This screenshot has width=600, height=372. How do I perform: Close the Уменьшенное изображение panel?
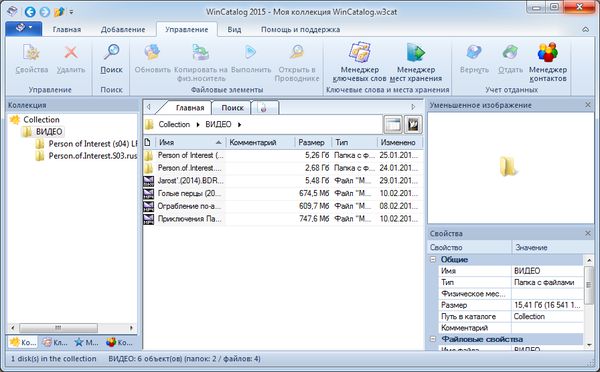pyautogui.click(x=588, y=105)
